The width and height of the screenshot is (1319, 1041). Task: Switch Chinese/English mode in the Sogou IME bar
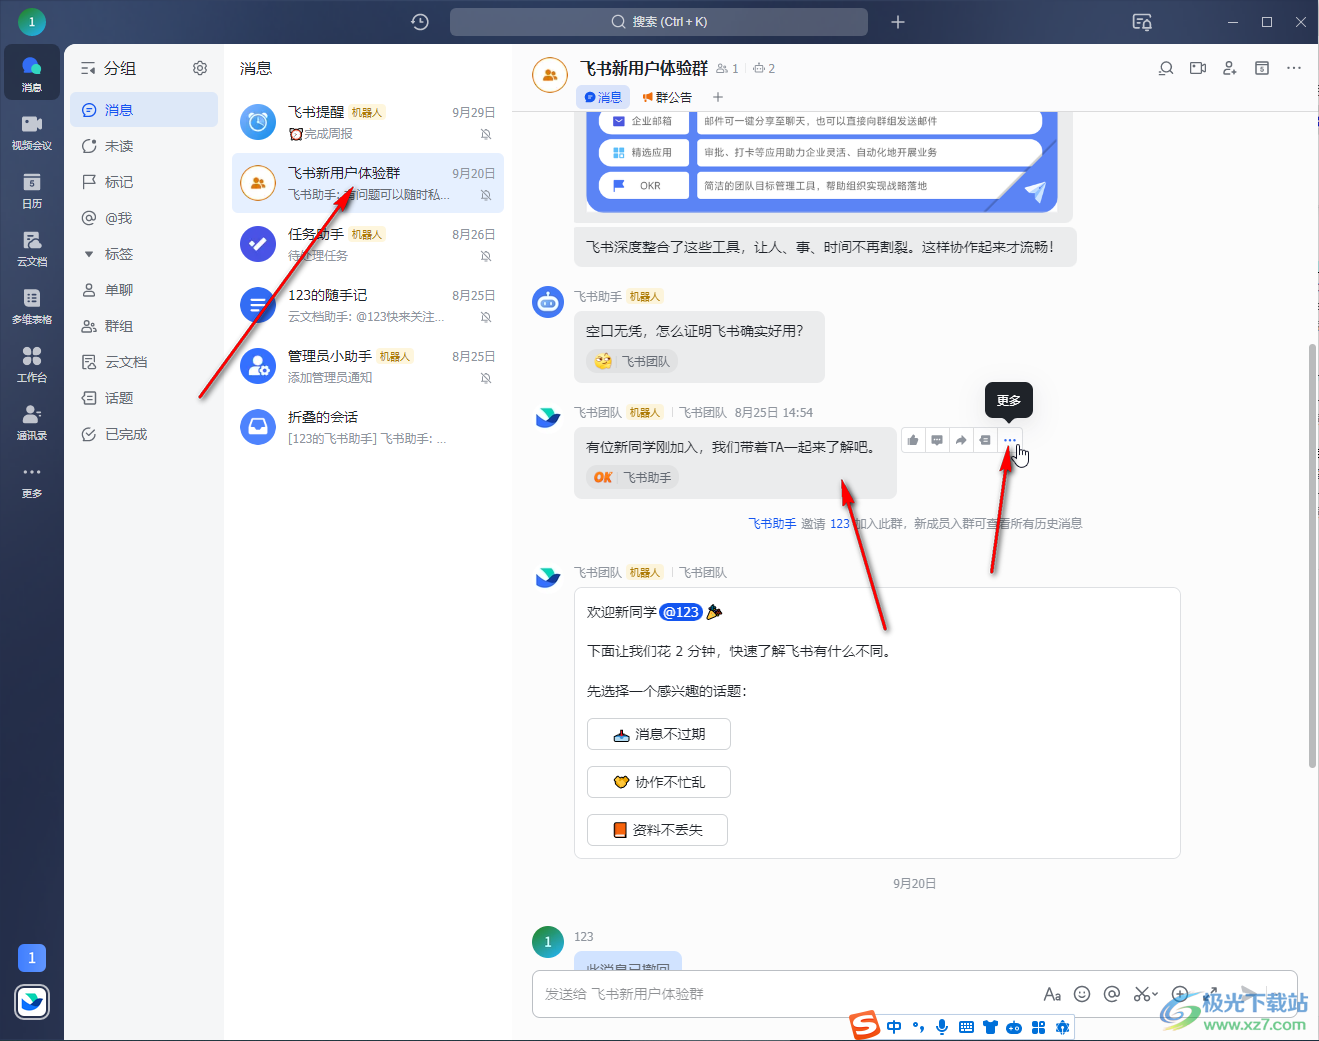[x=894, y=1027]
